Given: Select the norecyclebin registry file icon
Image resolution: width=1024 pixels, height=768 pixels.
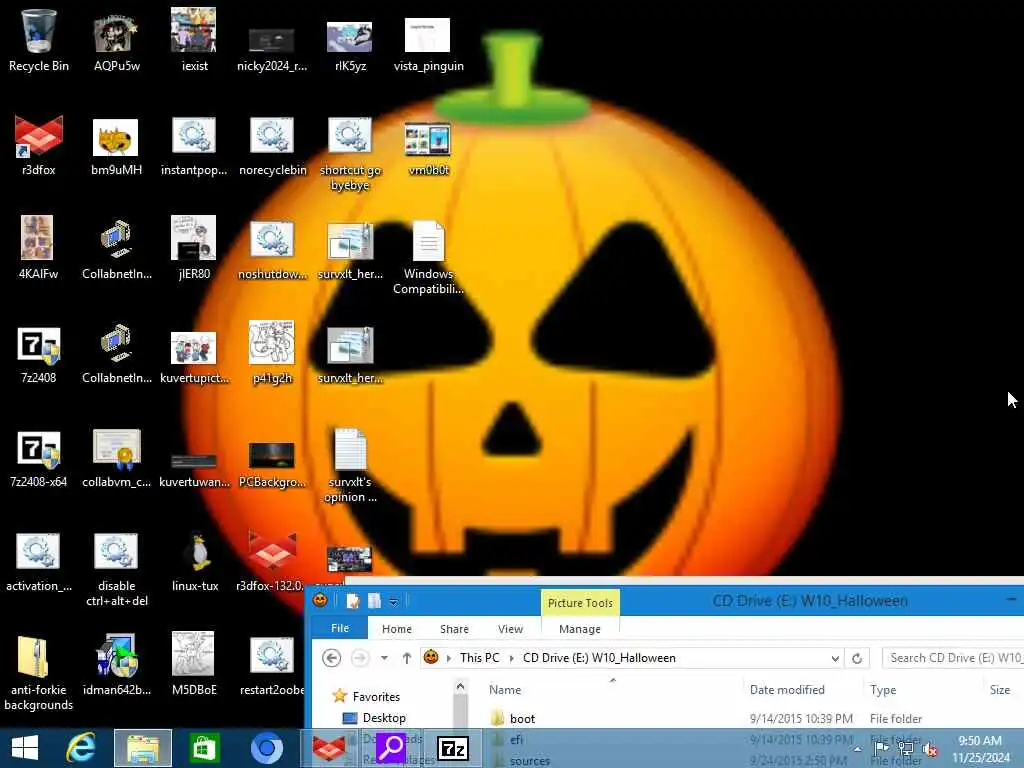Looking at the screenshot, I should [x=272, y=145].
